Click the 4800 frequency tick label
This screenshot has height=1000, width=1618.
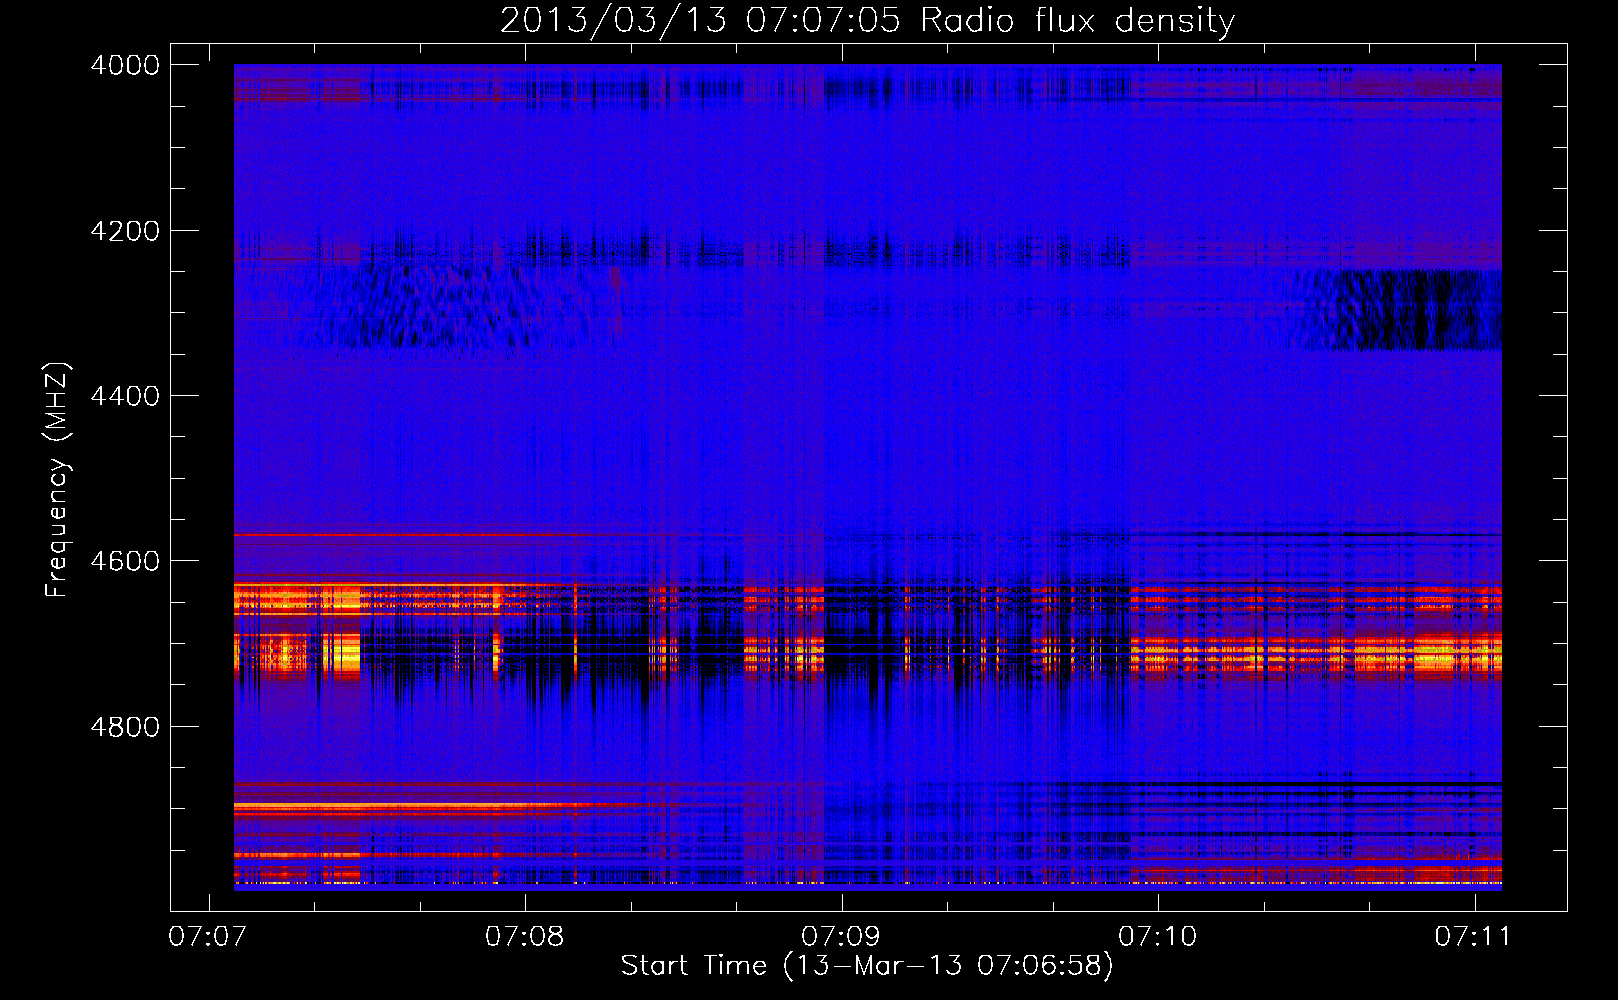tap(125, 726)
